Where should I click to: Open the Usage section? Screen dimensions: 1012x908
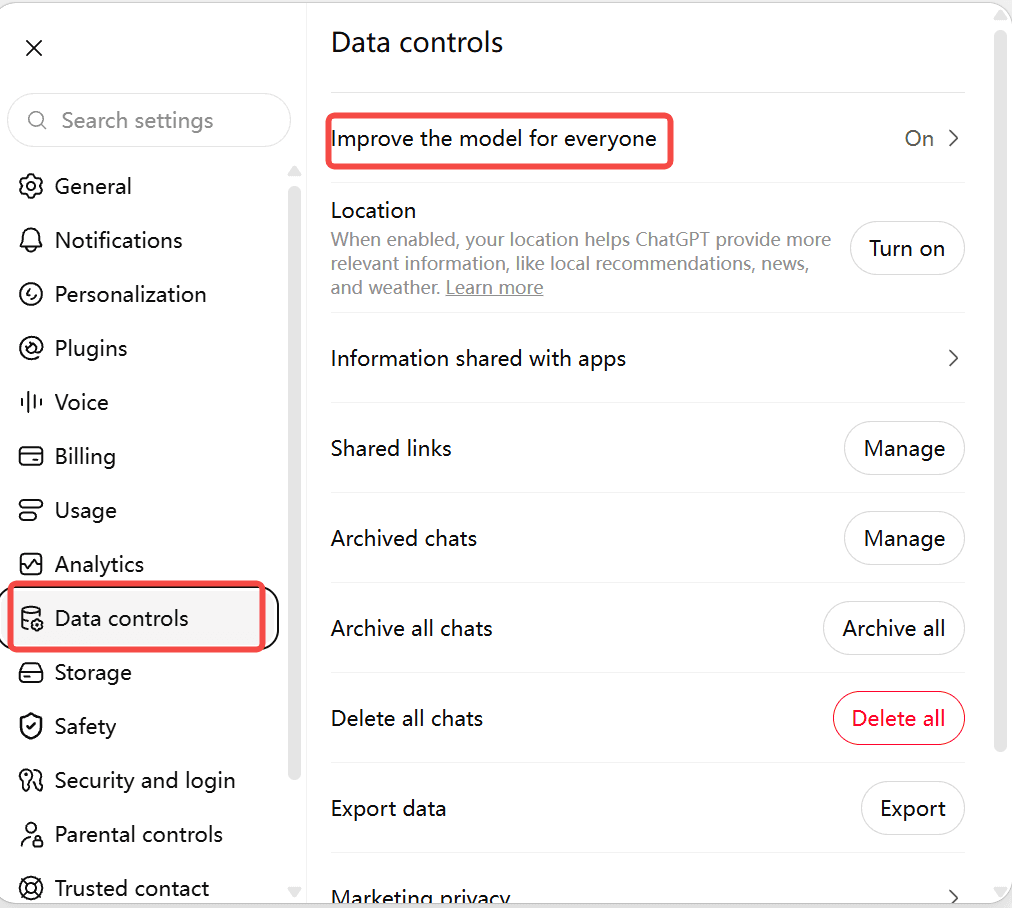point(140,510)
